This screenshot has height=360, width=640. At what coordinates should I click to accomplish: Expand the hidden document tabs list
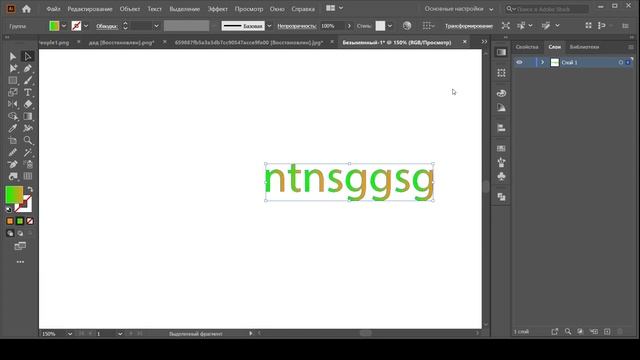click(x=484, y=42)
